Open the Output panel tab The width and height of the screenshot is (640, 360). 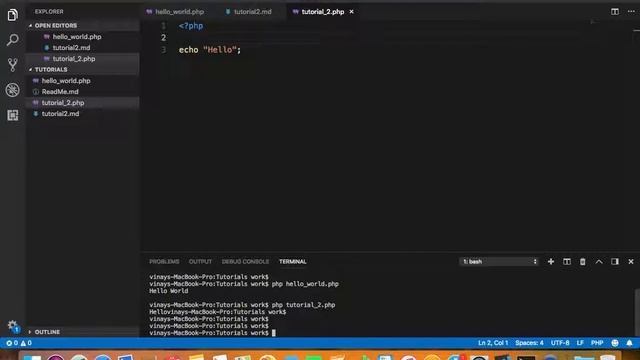[200, 262]
